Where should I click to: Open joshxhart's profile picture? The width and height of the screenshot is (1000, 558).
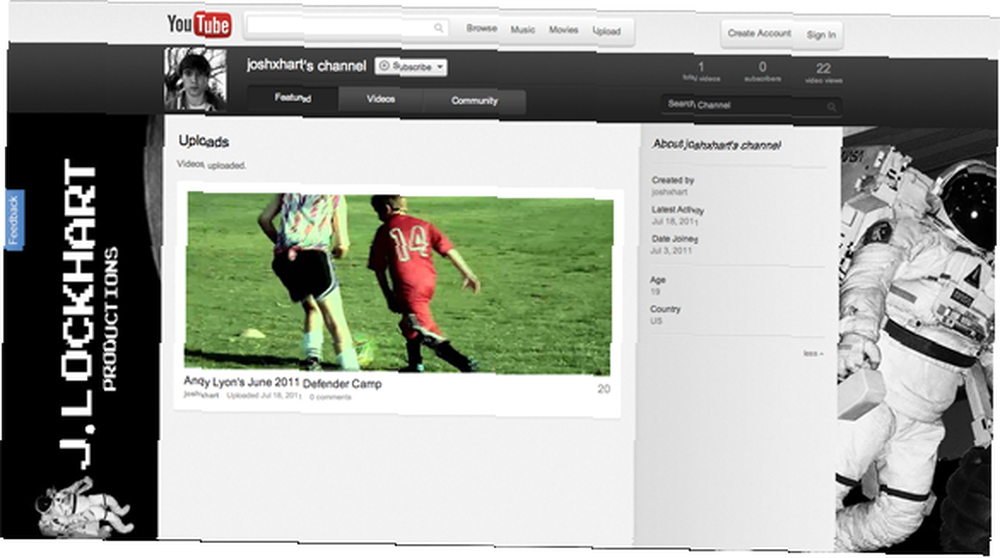pos(195,79)
